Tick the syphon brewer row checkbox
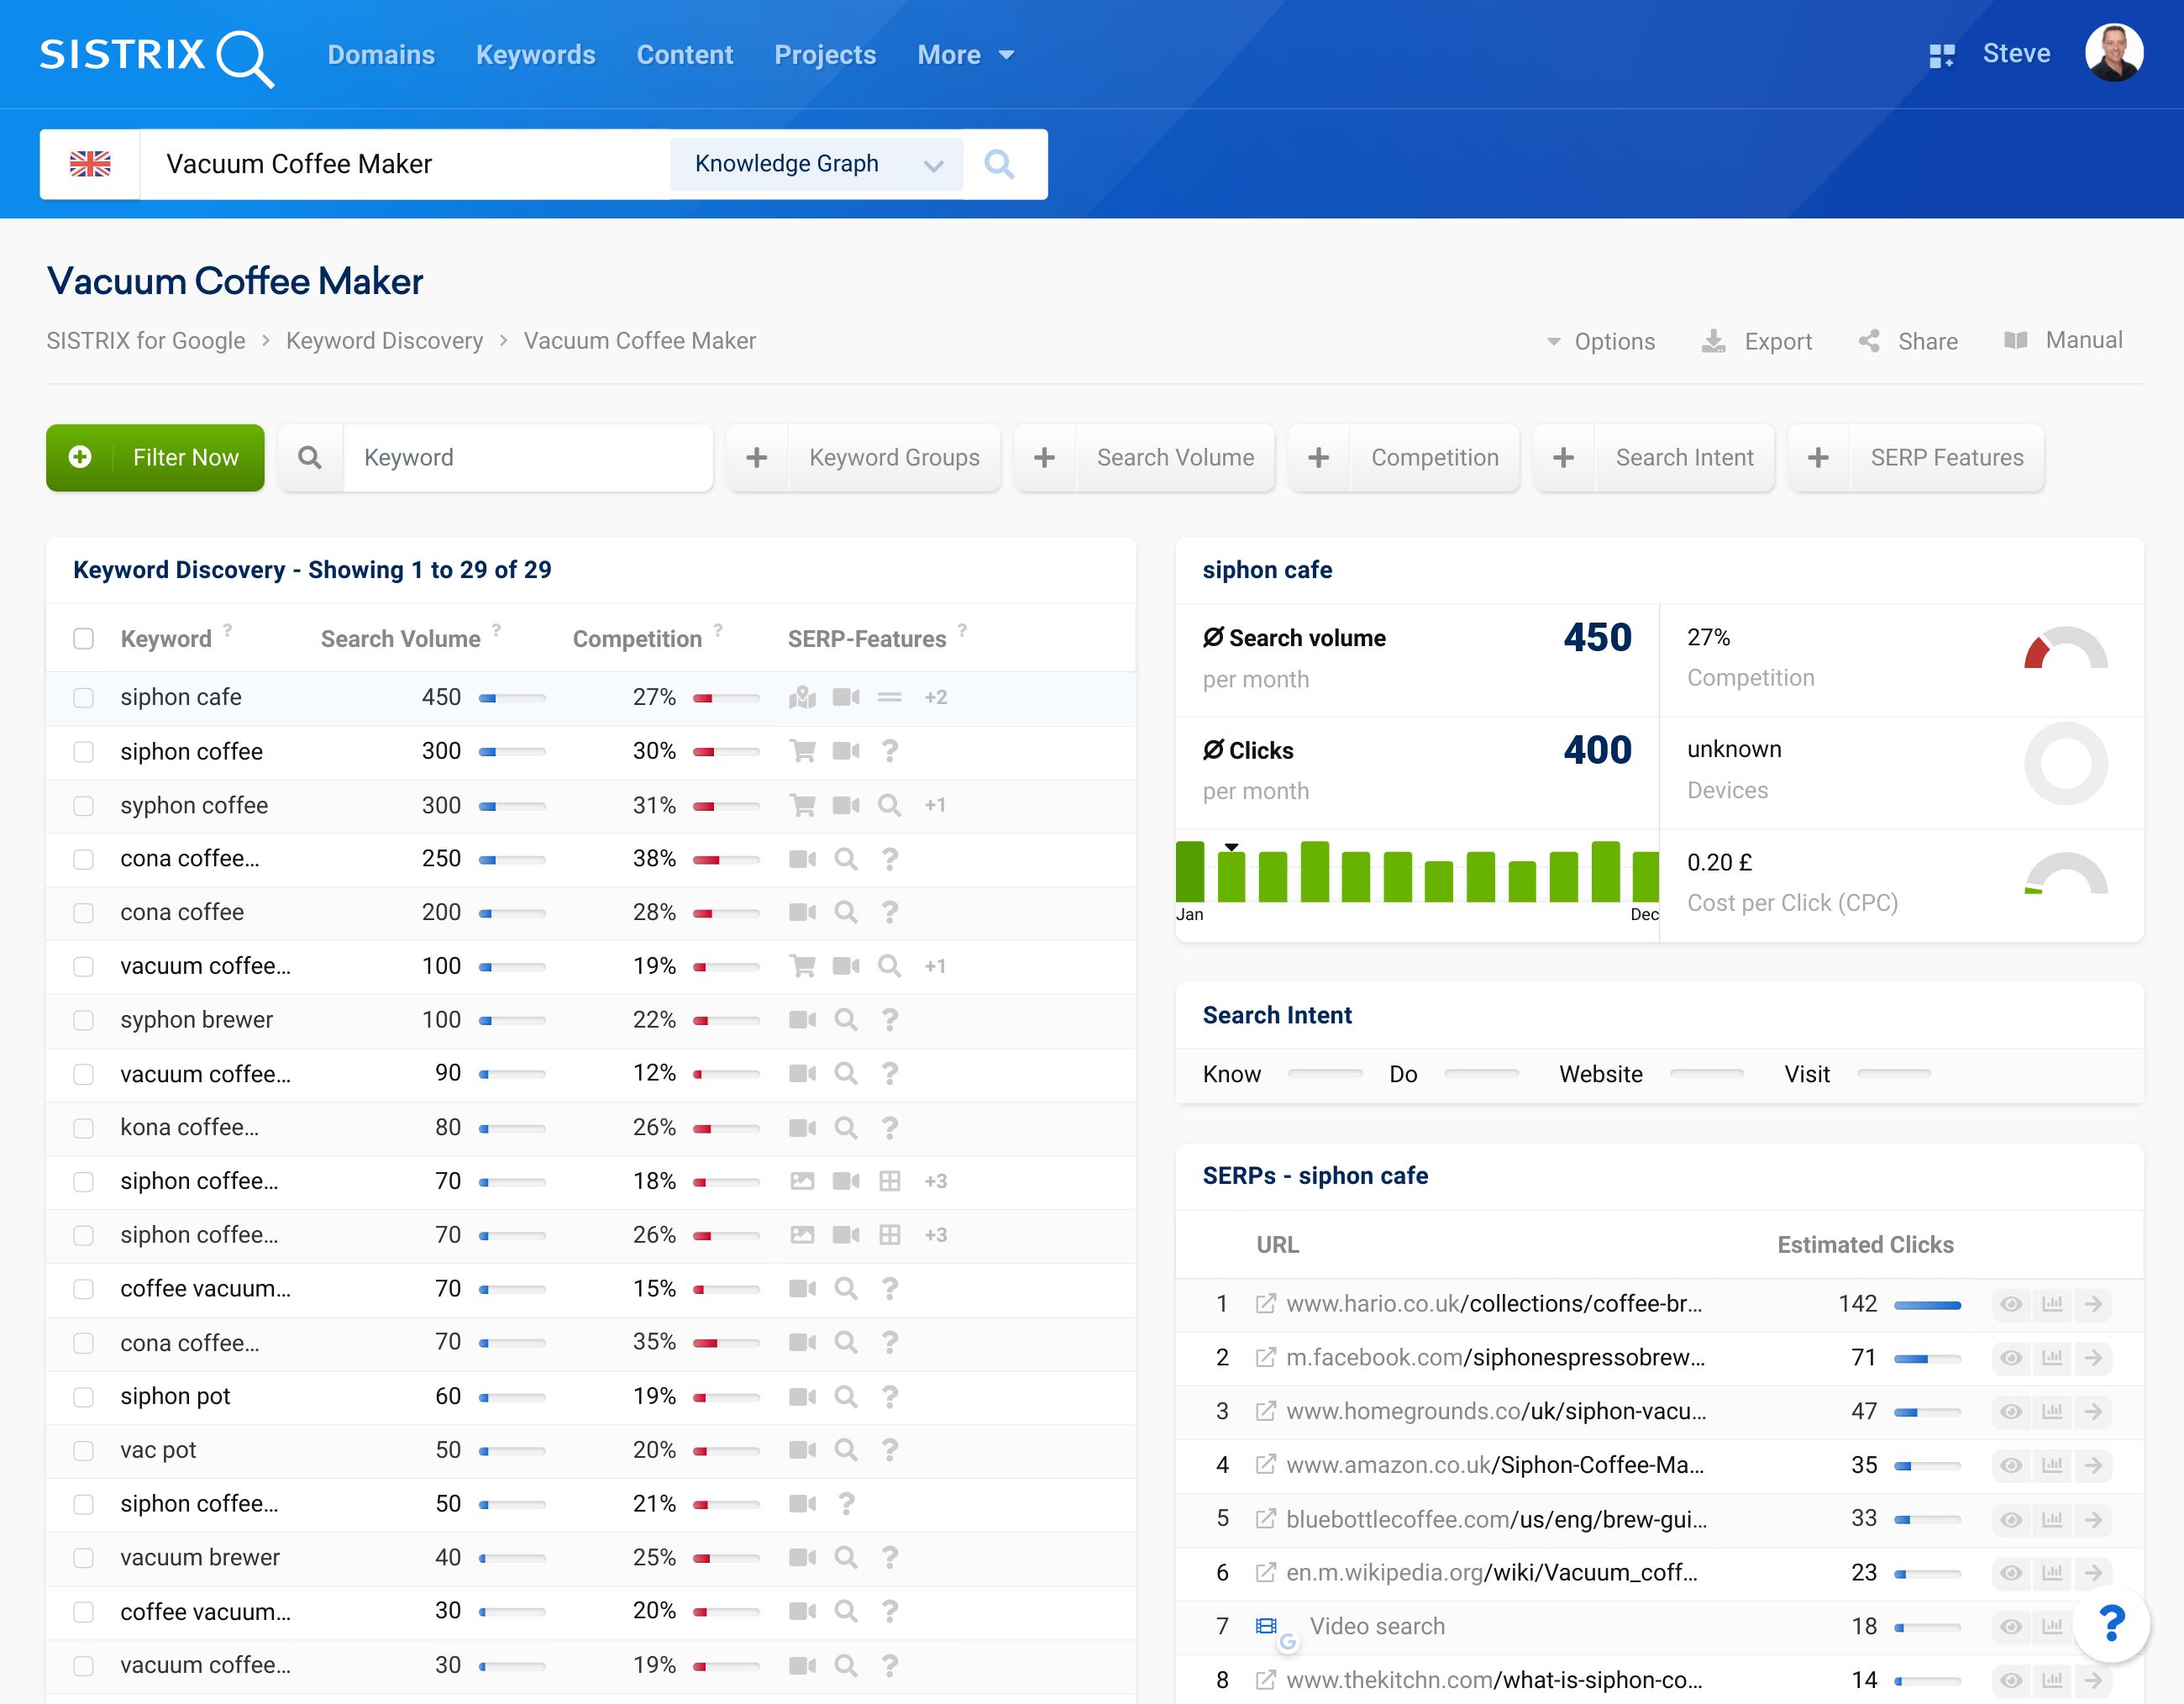The width and height of the screenshot is (2184, 1704). (x=84, y=1020)
